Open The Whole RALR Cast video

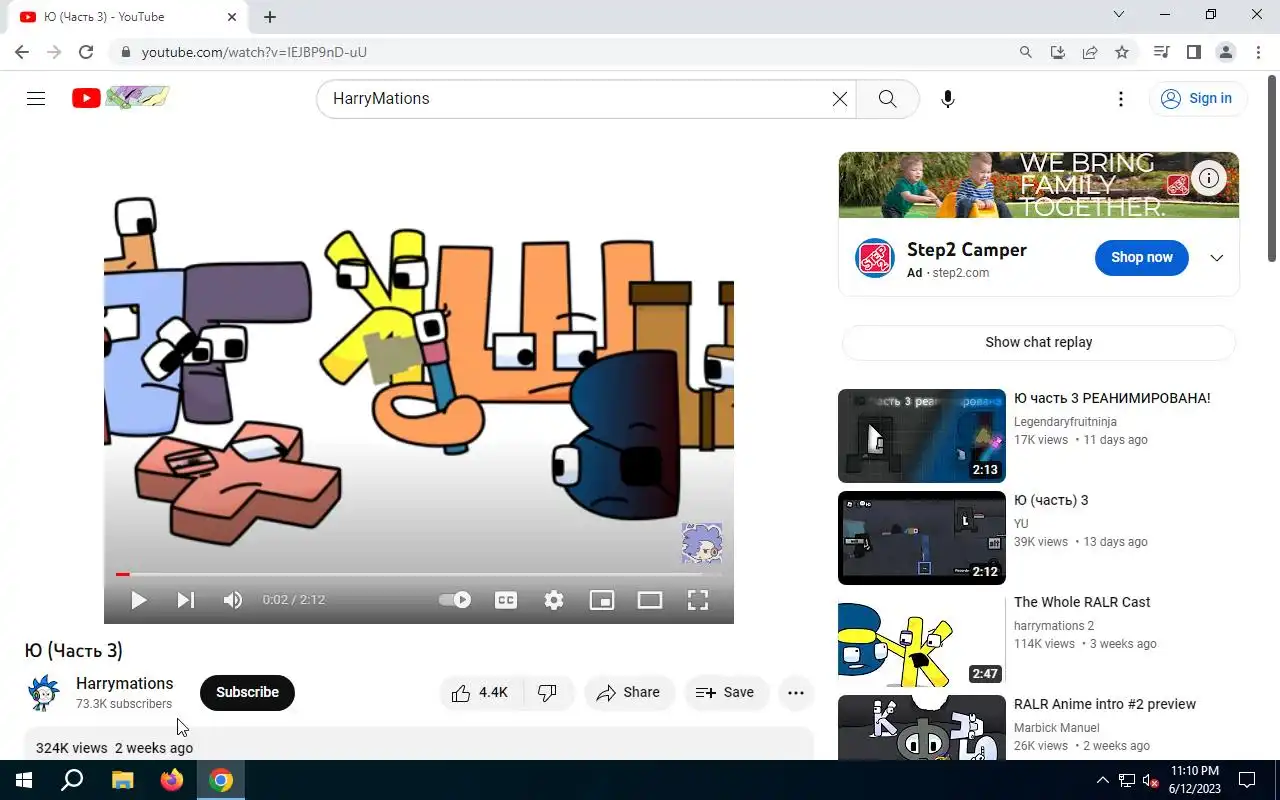(1082, 602)
